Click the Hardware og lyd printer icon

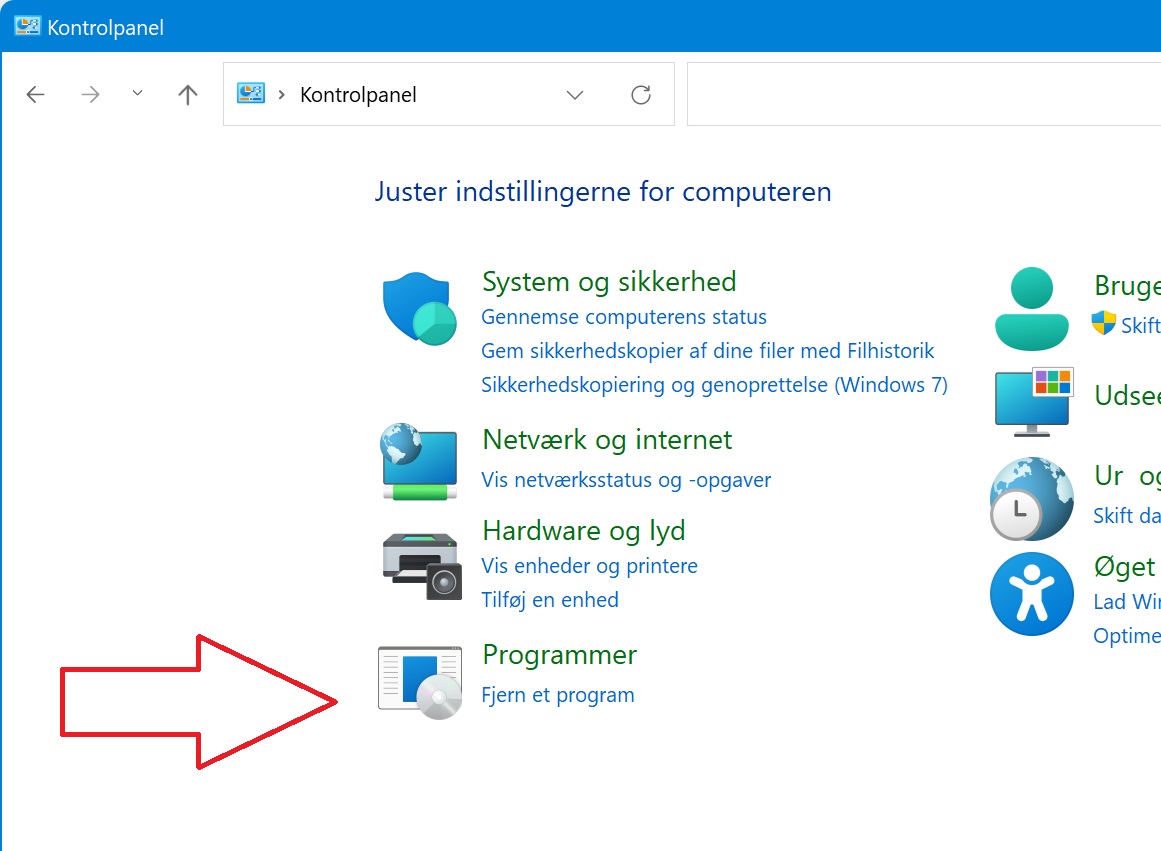pyautogui.click(x=422, y=566)
